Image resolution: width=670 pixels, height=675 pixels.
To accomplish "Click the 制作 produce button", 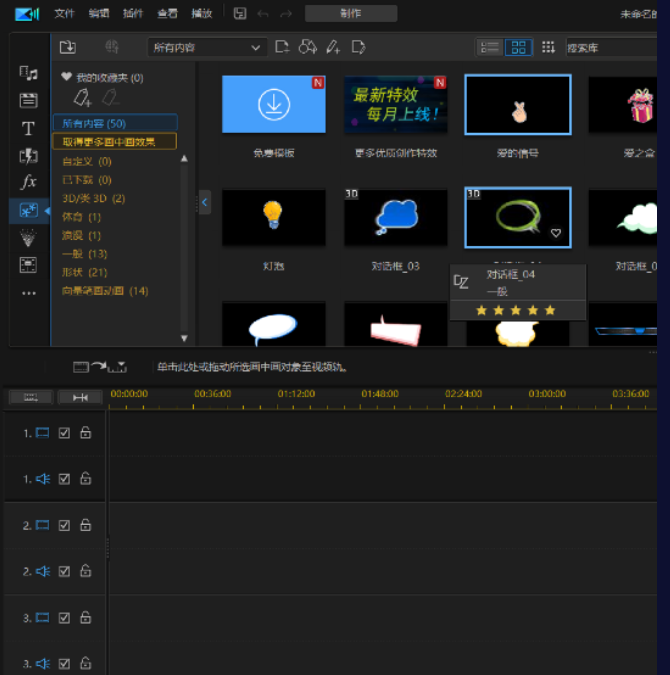I will coord(350,13).
